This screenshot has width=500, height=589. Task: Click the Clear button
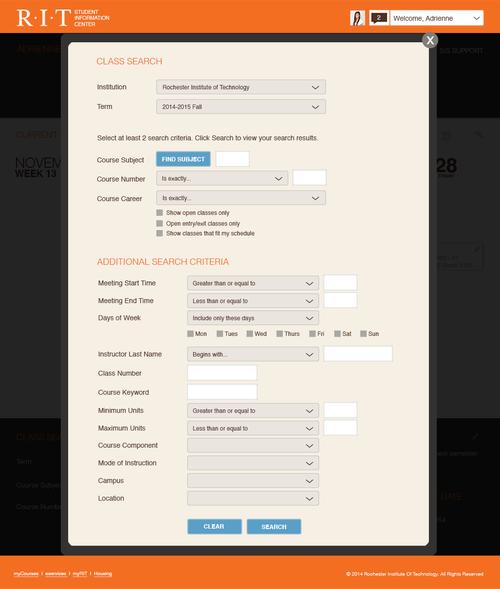(215, 527)
